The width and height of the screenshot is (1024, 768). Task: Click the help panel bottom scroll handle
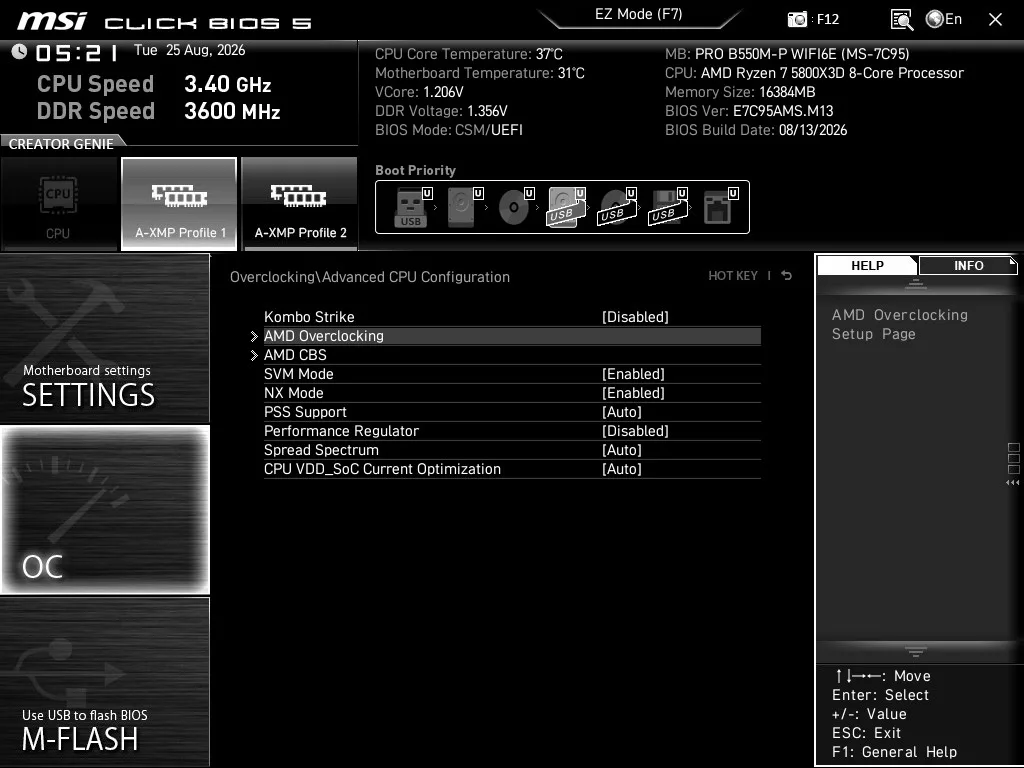pyautogui.click(x=916, y=651)
